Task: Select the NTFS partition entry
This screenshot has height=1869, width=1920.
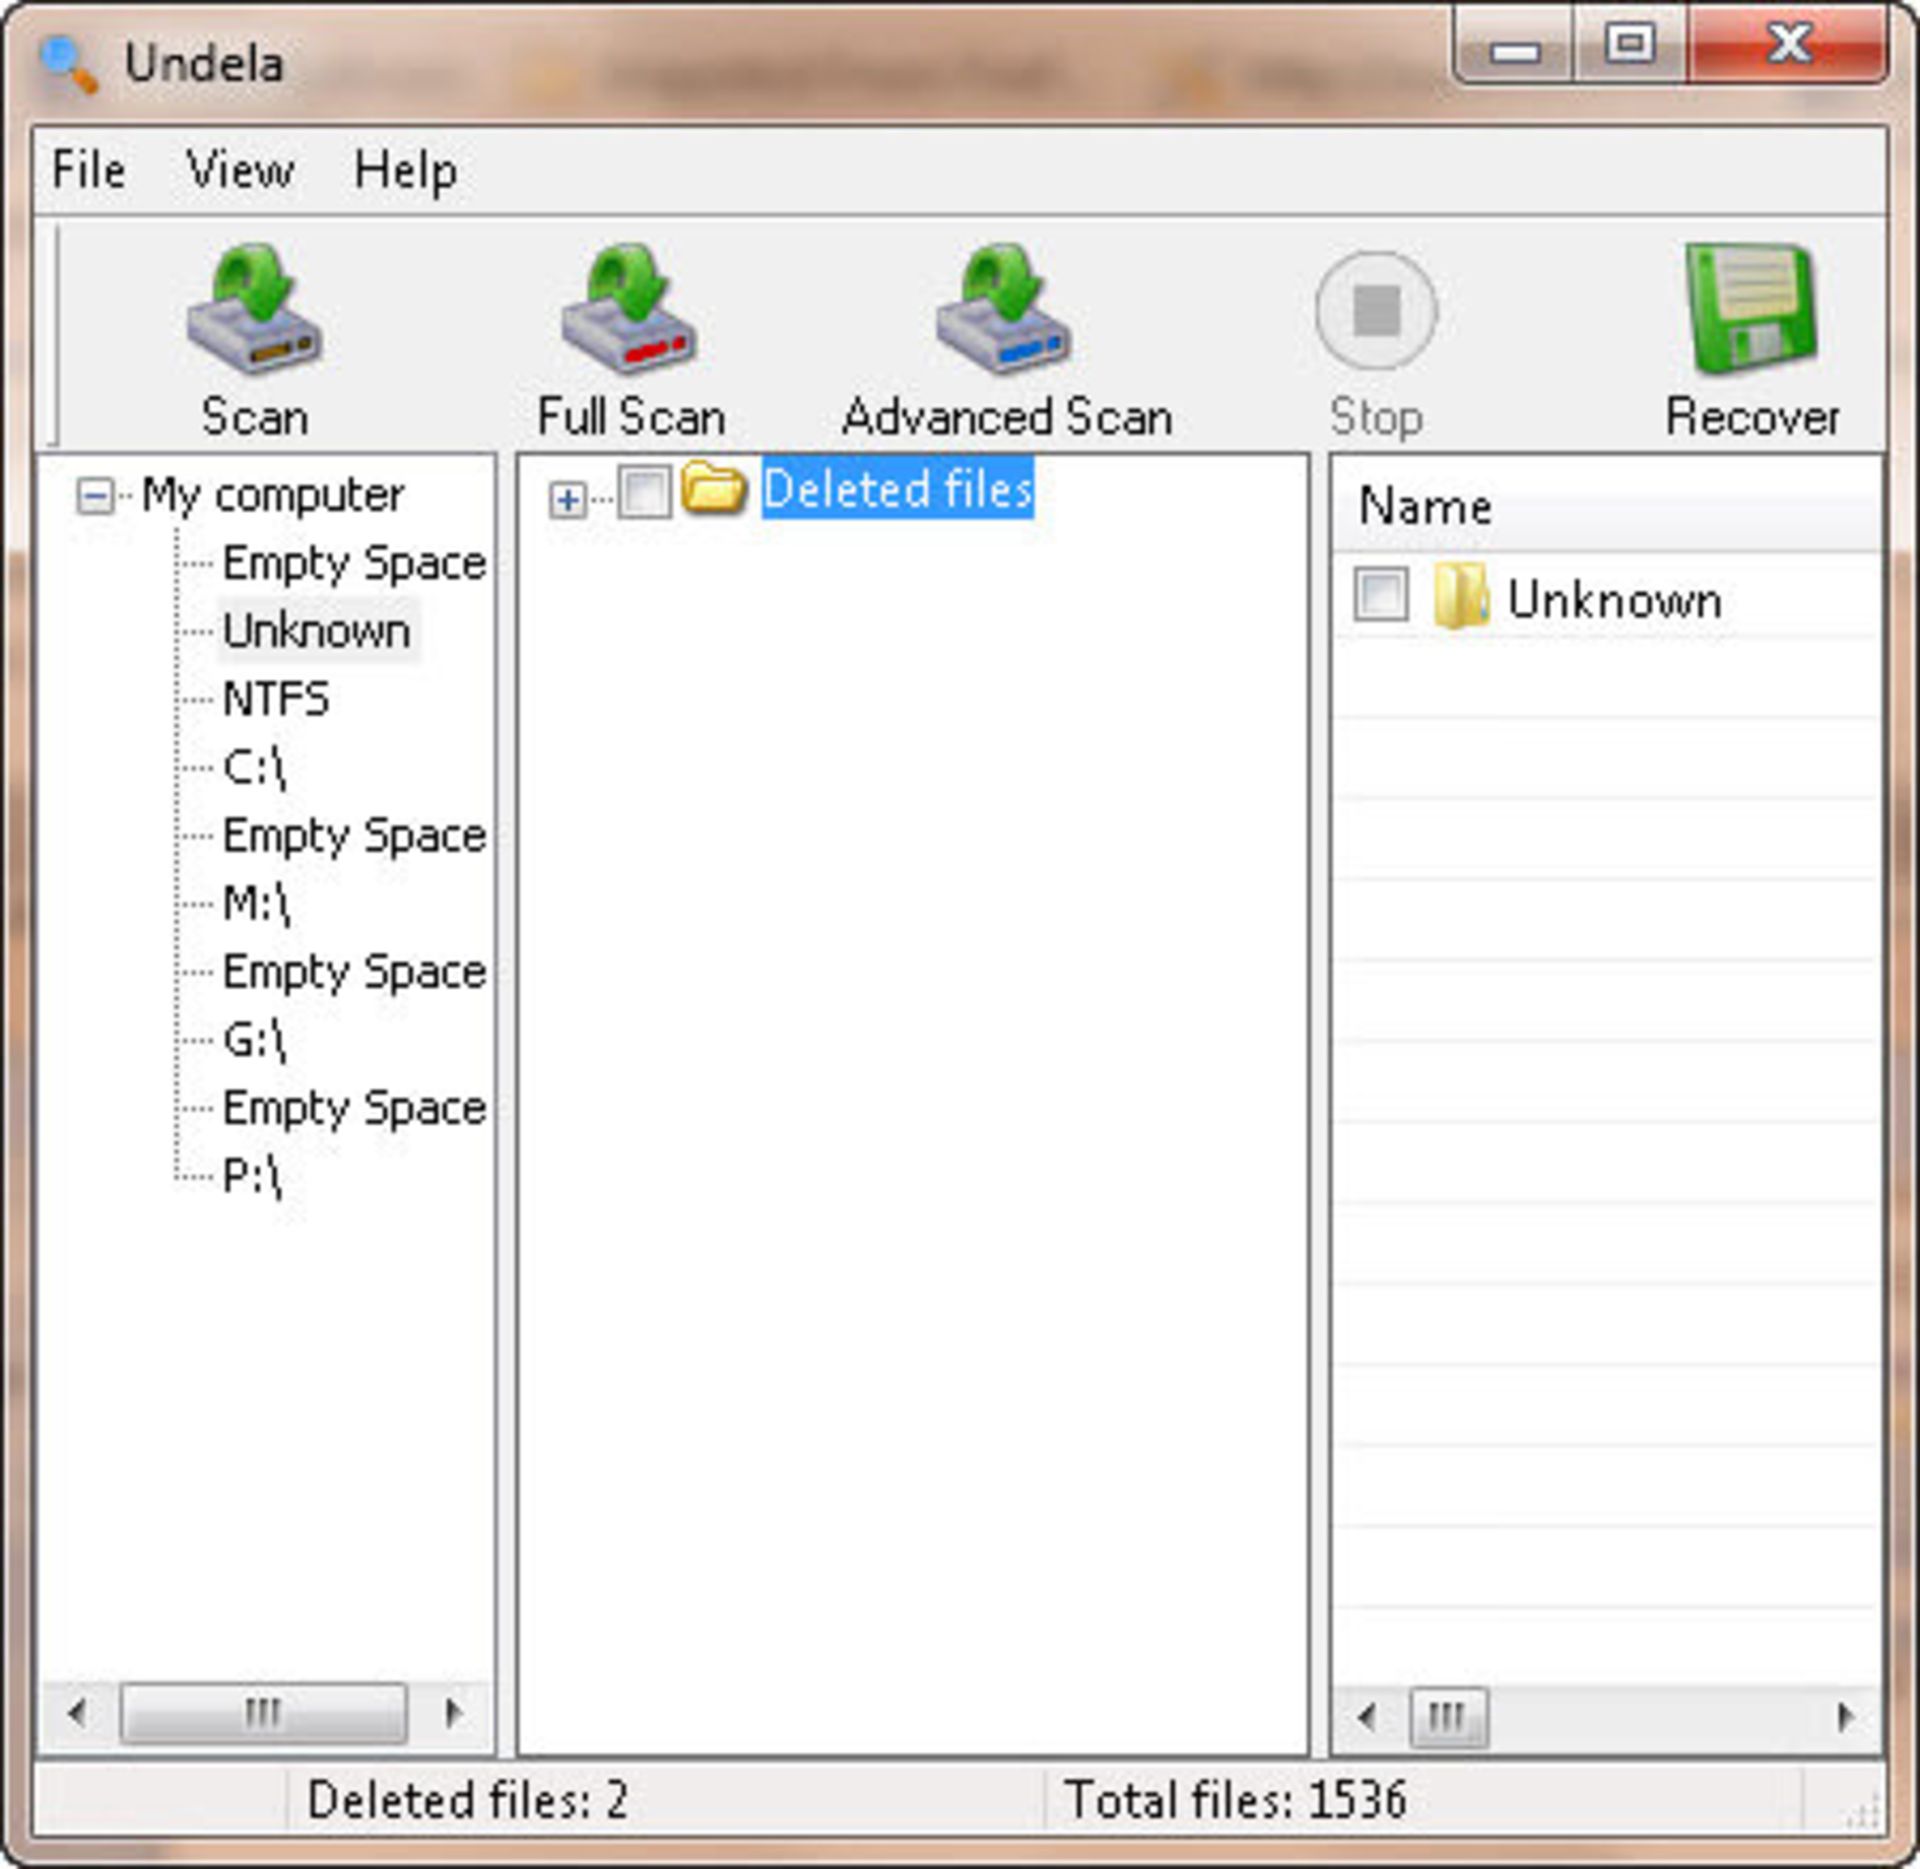Action: click(275, 699)
